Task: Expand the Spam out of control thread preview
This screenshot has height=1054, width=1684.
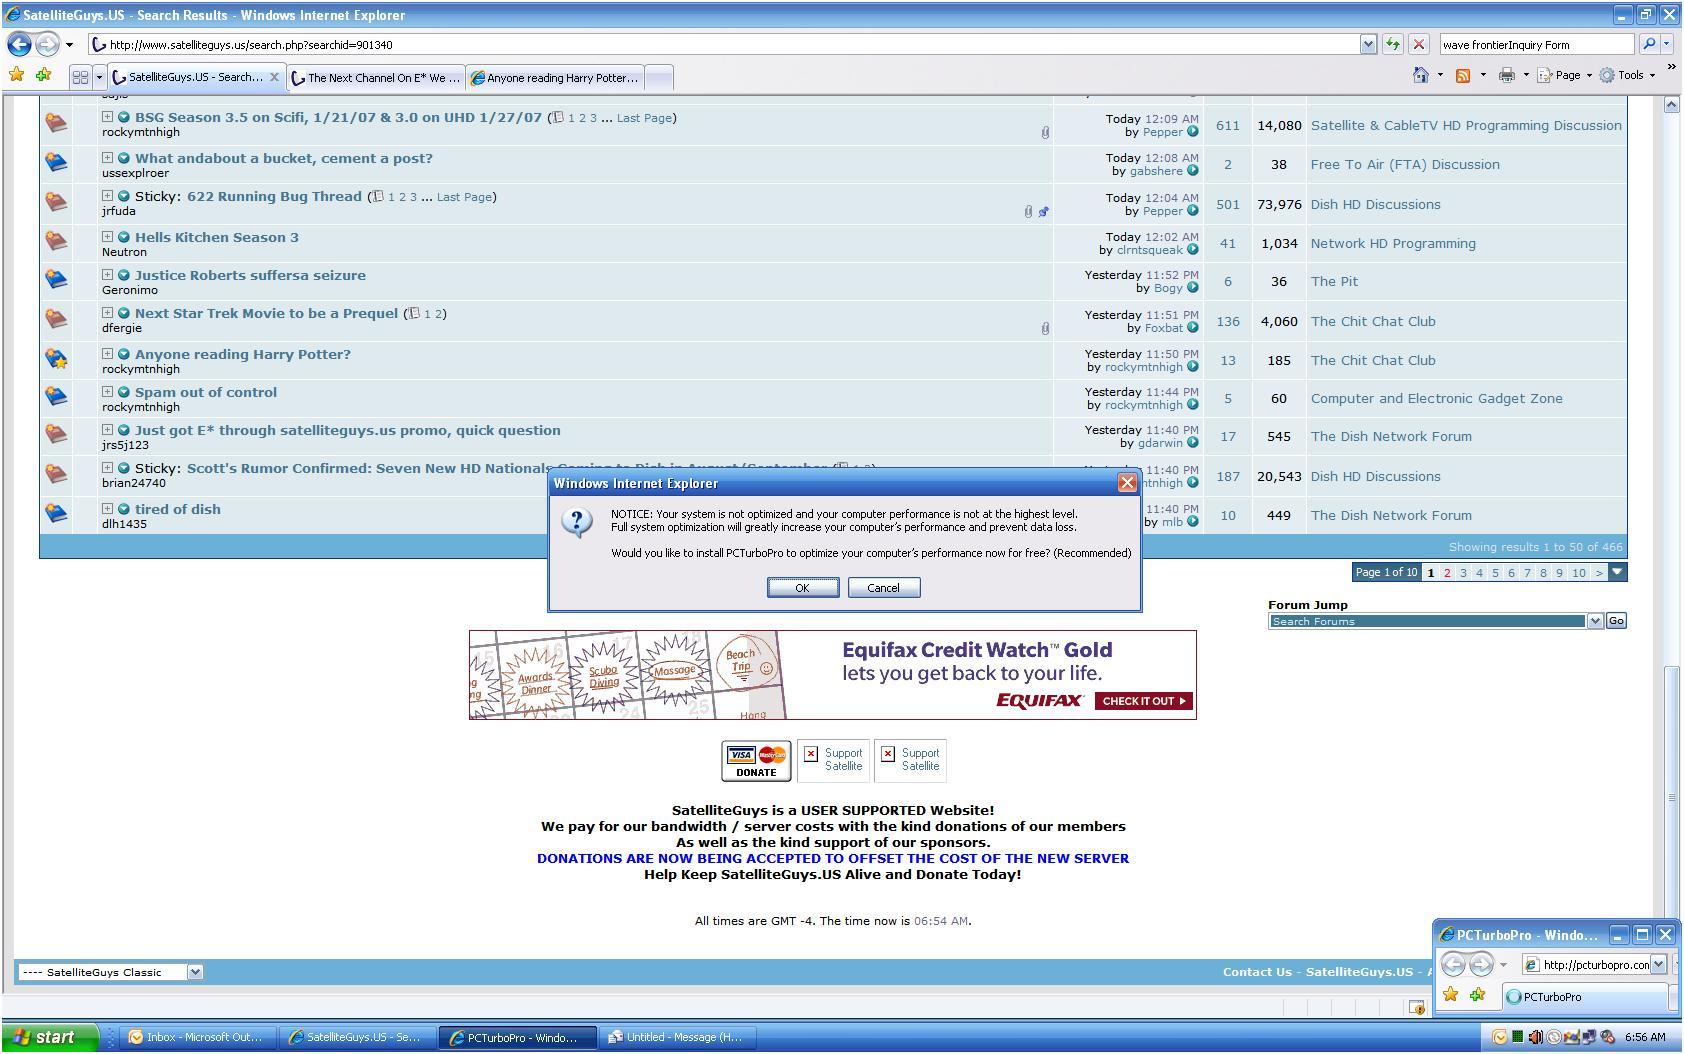Action: coord(107,392)
